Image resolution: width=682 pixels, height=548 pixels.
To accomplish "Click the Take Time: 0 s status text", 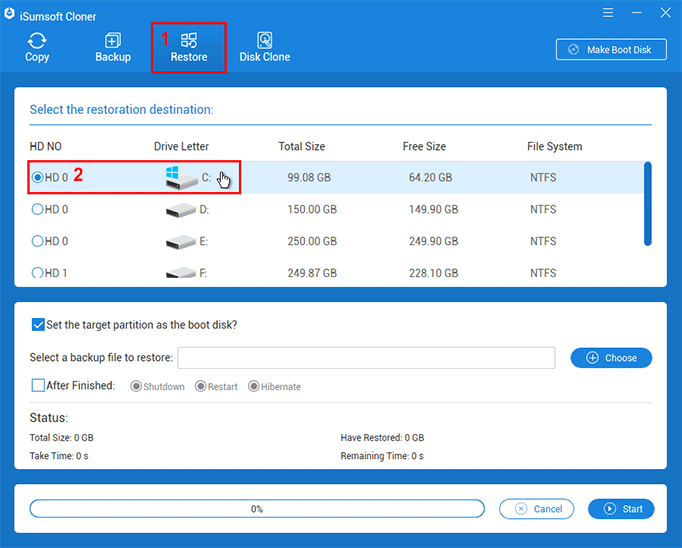I will (59, 456).
